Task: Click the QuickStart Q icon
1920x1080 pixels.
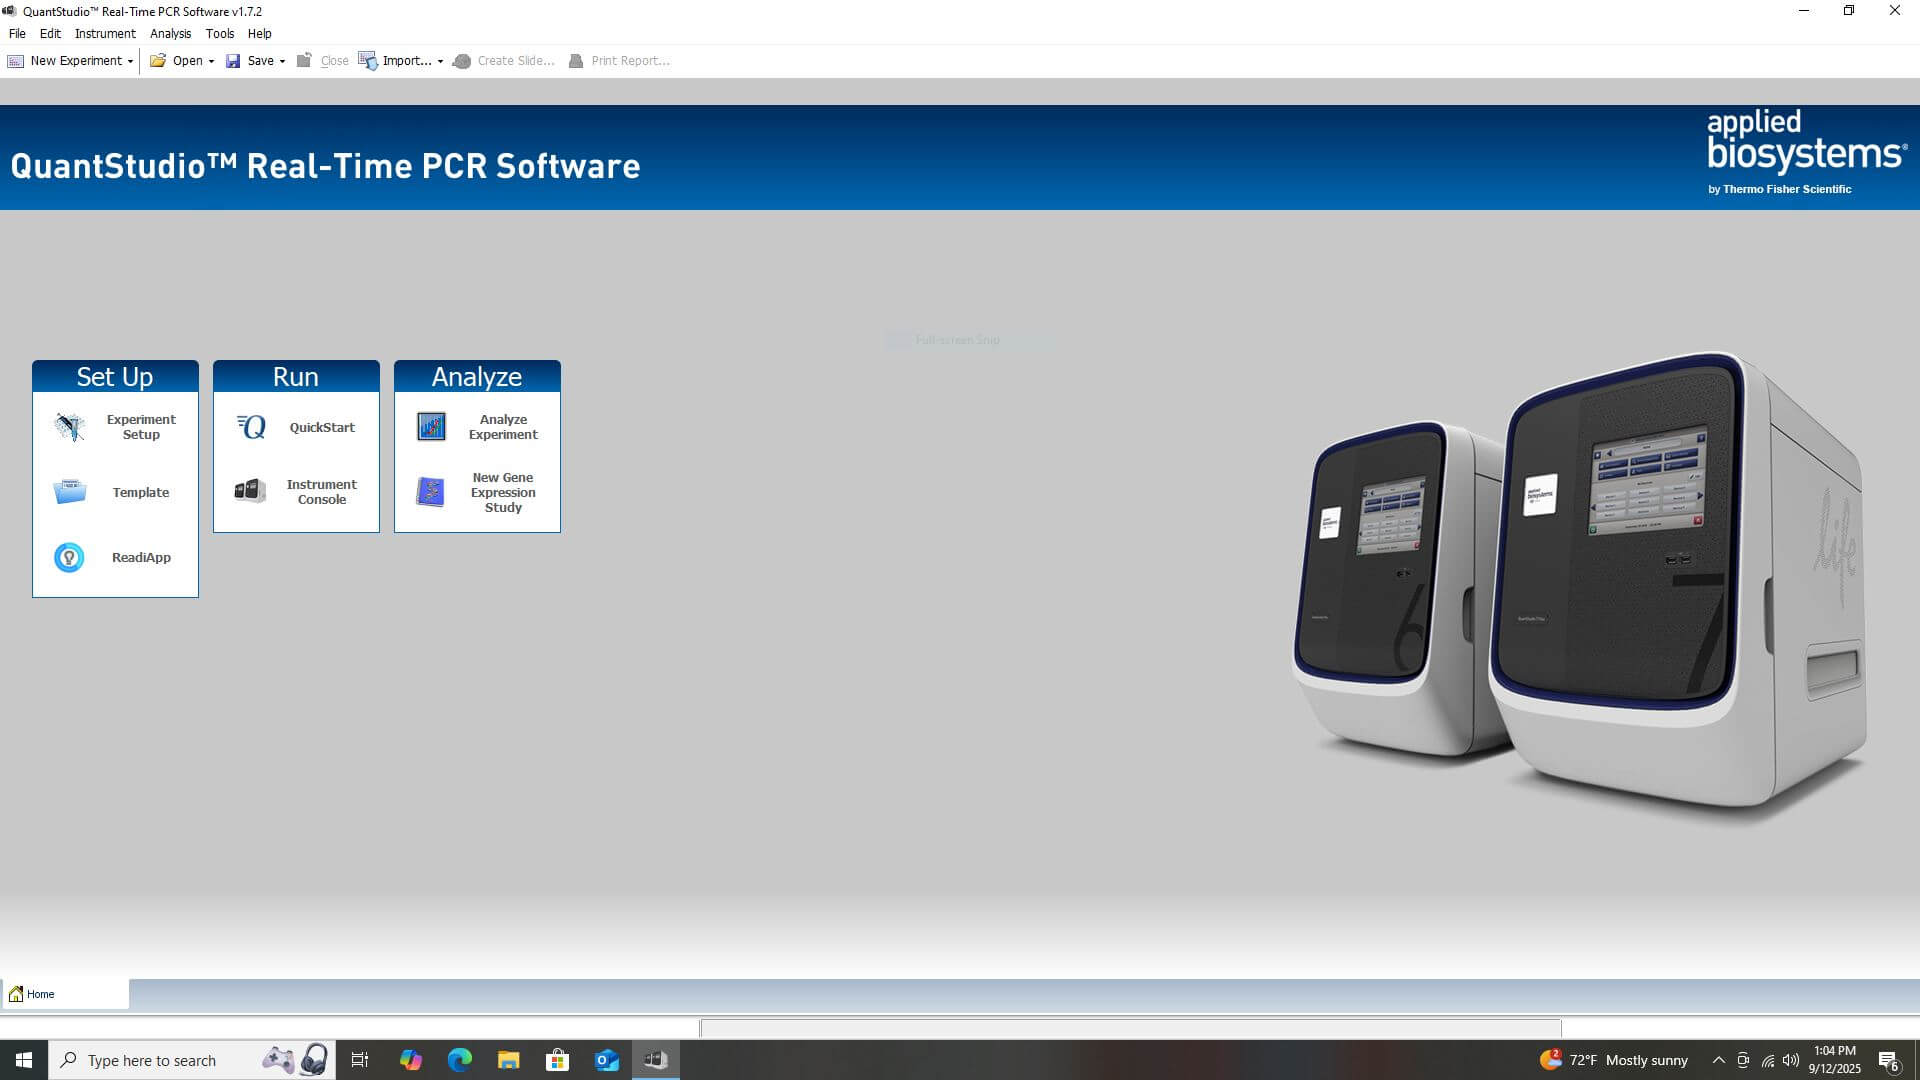Action: (x=251, y=427)
